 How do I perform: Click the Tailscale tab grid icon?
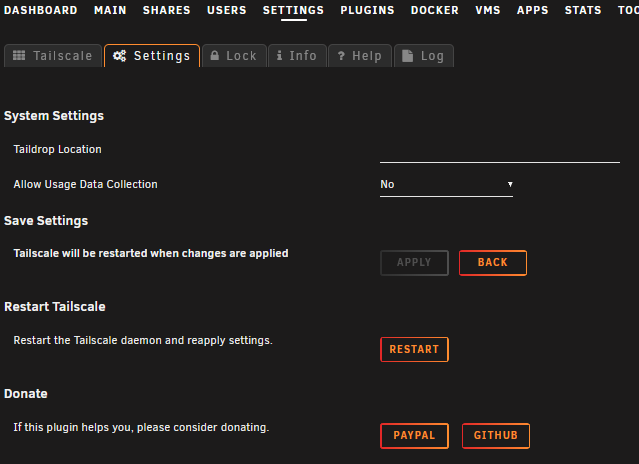(x=19, y=55)
